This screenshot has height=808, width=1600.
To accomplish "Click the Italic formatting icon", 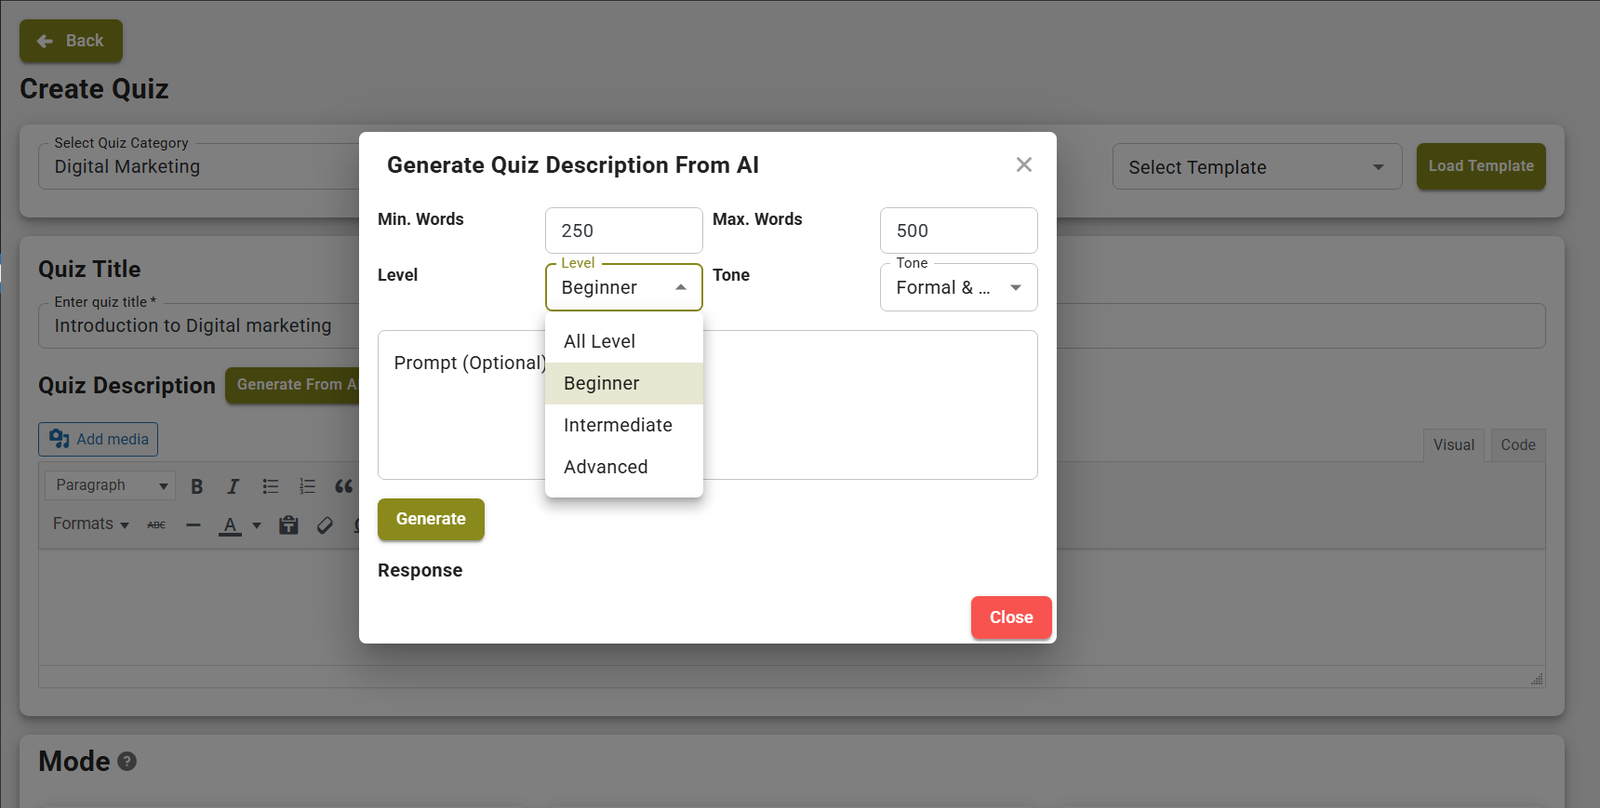I will click(x=233, y=486).
